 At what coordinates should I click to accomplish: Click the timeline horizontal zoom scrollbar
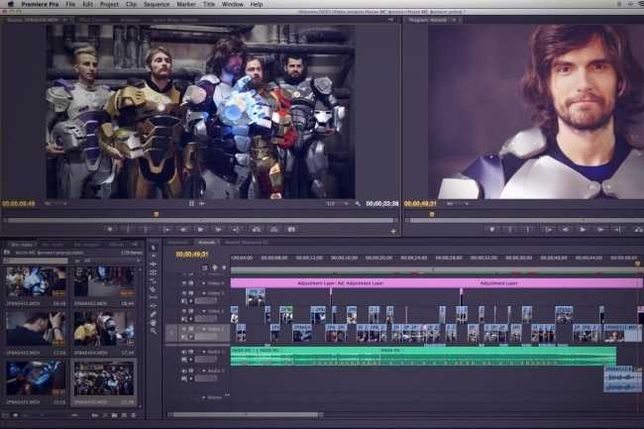click(x=246, y=415)
